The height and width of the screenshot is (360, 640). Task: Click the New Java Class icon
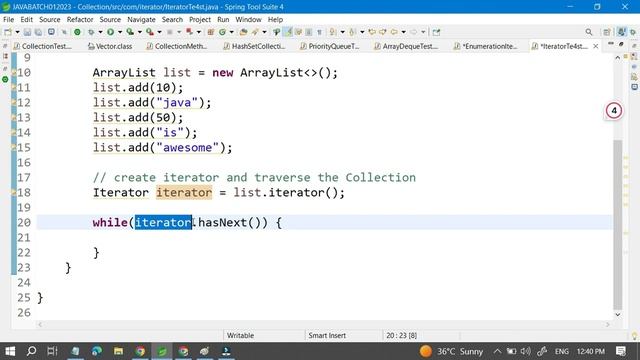tap(222, 32)
